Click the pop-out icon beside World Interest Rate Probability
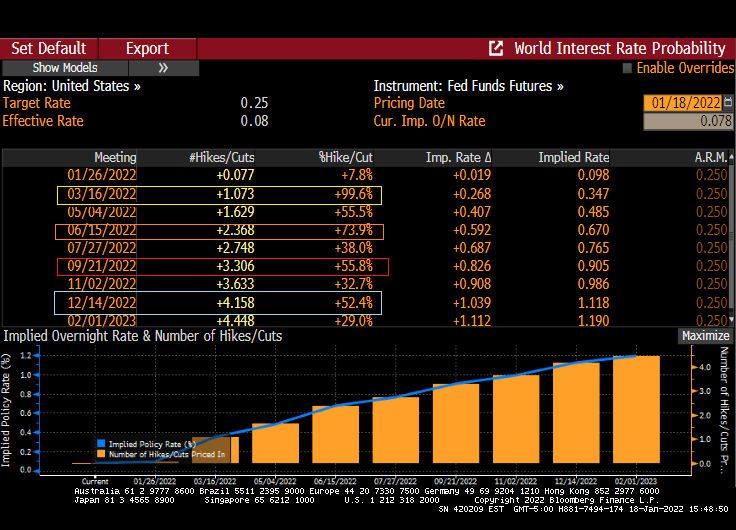 [x=496, y=48]
